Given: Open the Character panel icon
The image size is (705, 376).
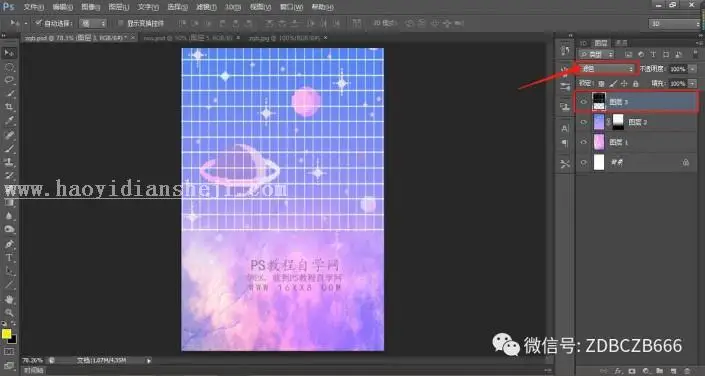Looking at the screenshot, I should (565, 128).
